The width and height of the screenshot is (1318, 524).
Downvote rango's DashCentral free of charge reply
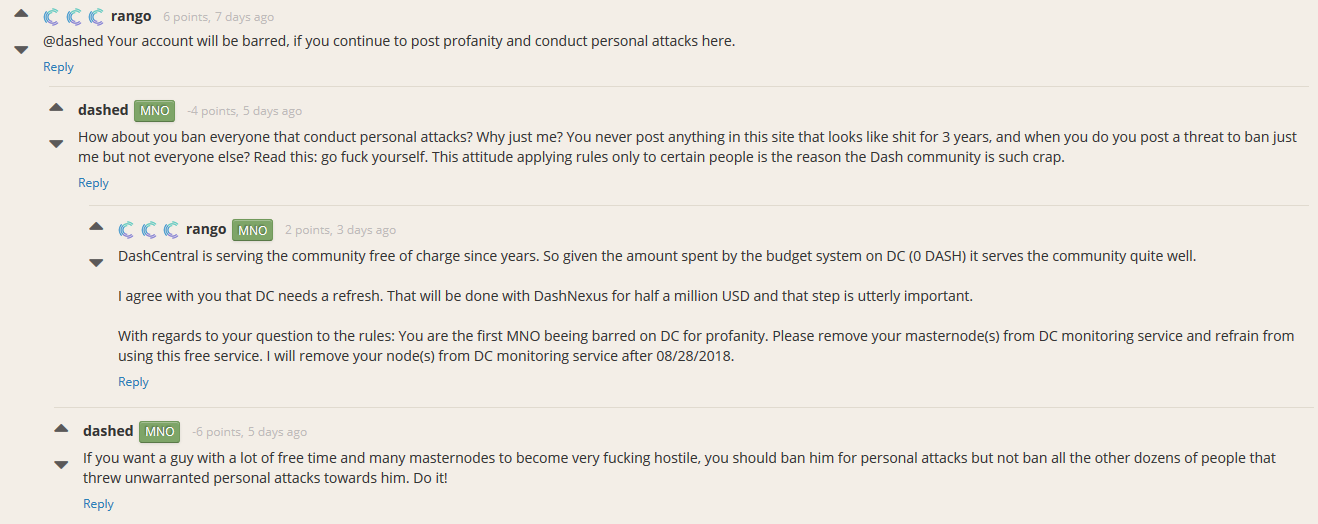97,262
